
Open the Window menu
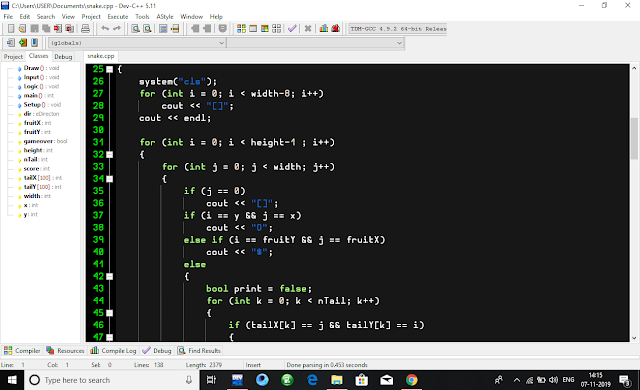click(191, 17)
